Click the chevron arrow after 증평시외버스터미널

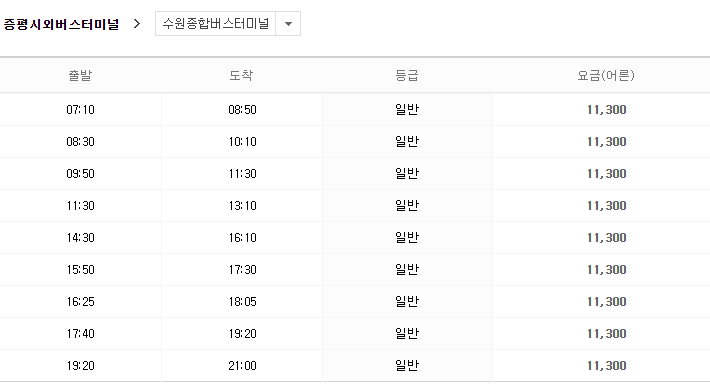click(137, 24)
